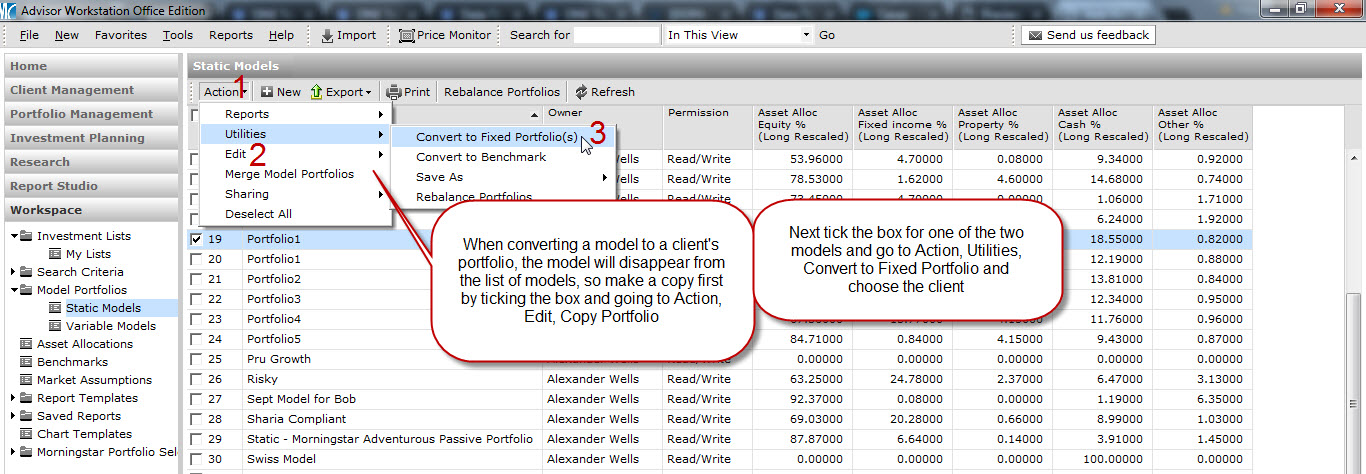
Task: Open the Favorites menu
Action: 120,35
